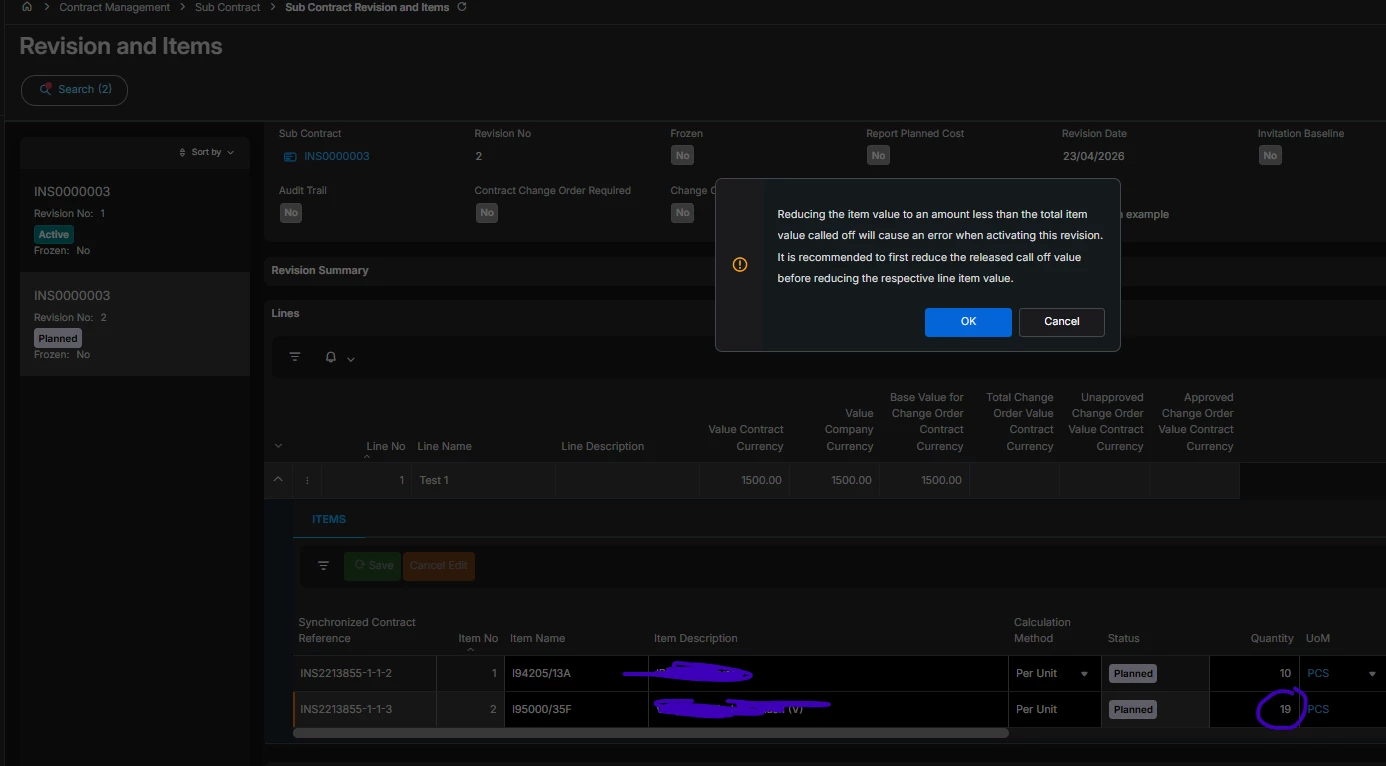
Task: Toggle the Audit Trail No badge
Action: pos(291,213)
